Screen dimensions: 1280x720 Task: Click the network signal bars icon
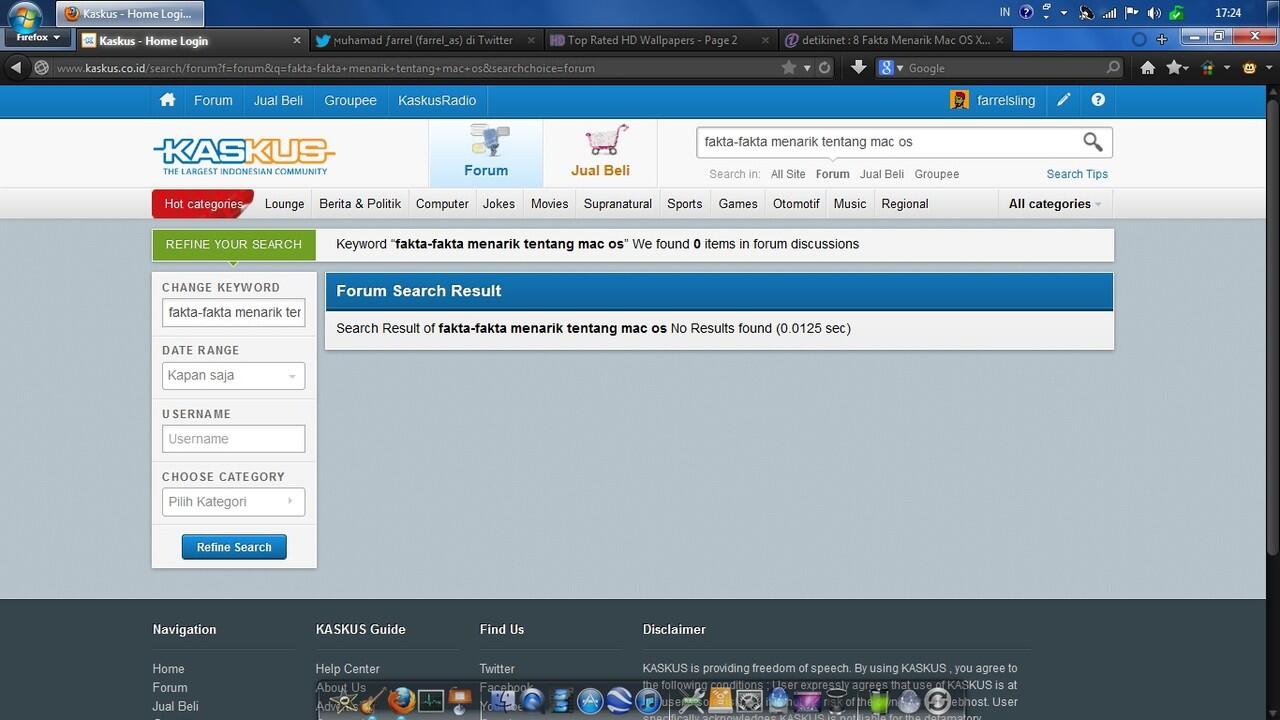1109,13
